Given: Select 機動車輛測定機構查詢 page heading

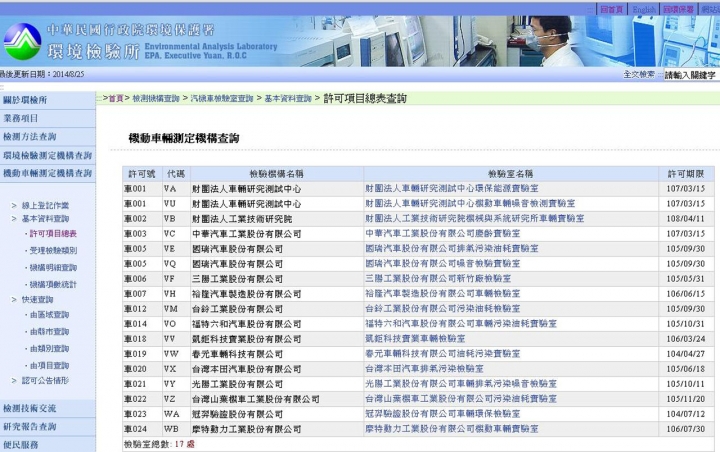Looking at the screenshot, I should click(184, 138).
